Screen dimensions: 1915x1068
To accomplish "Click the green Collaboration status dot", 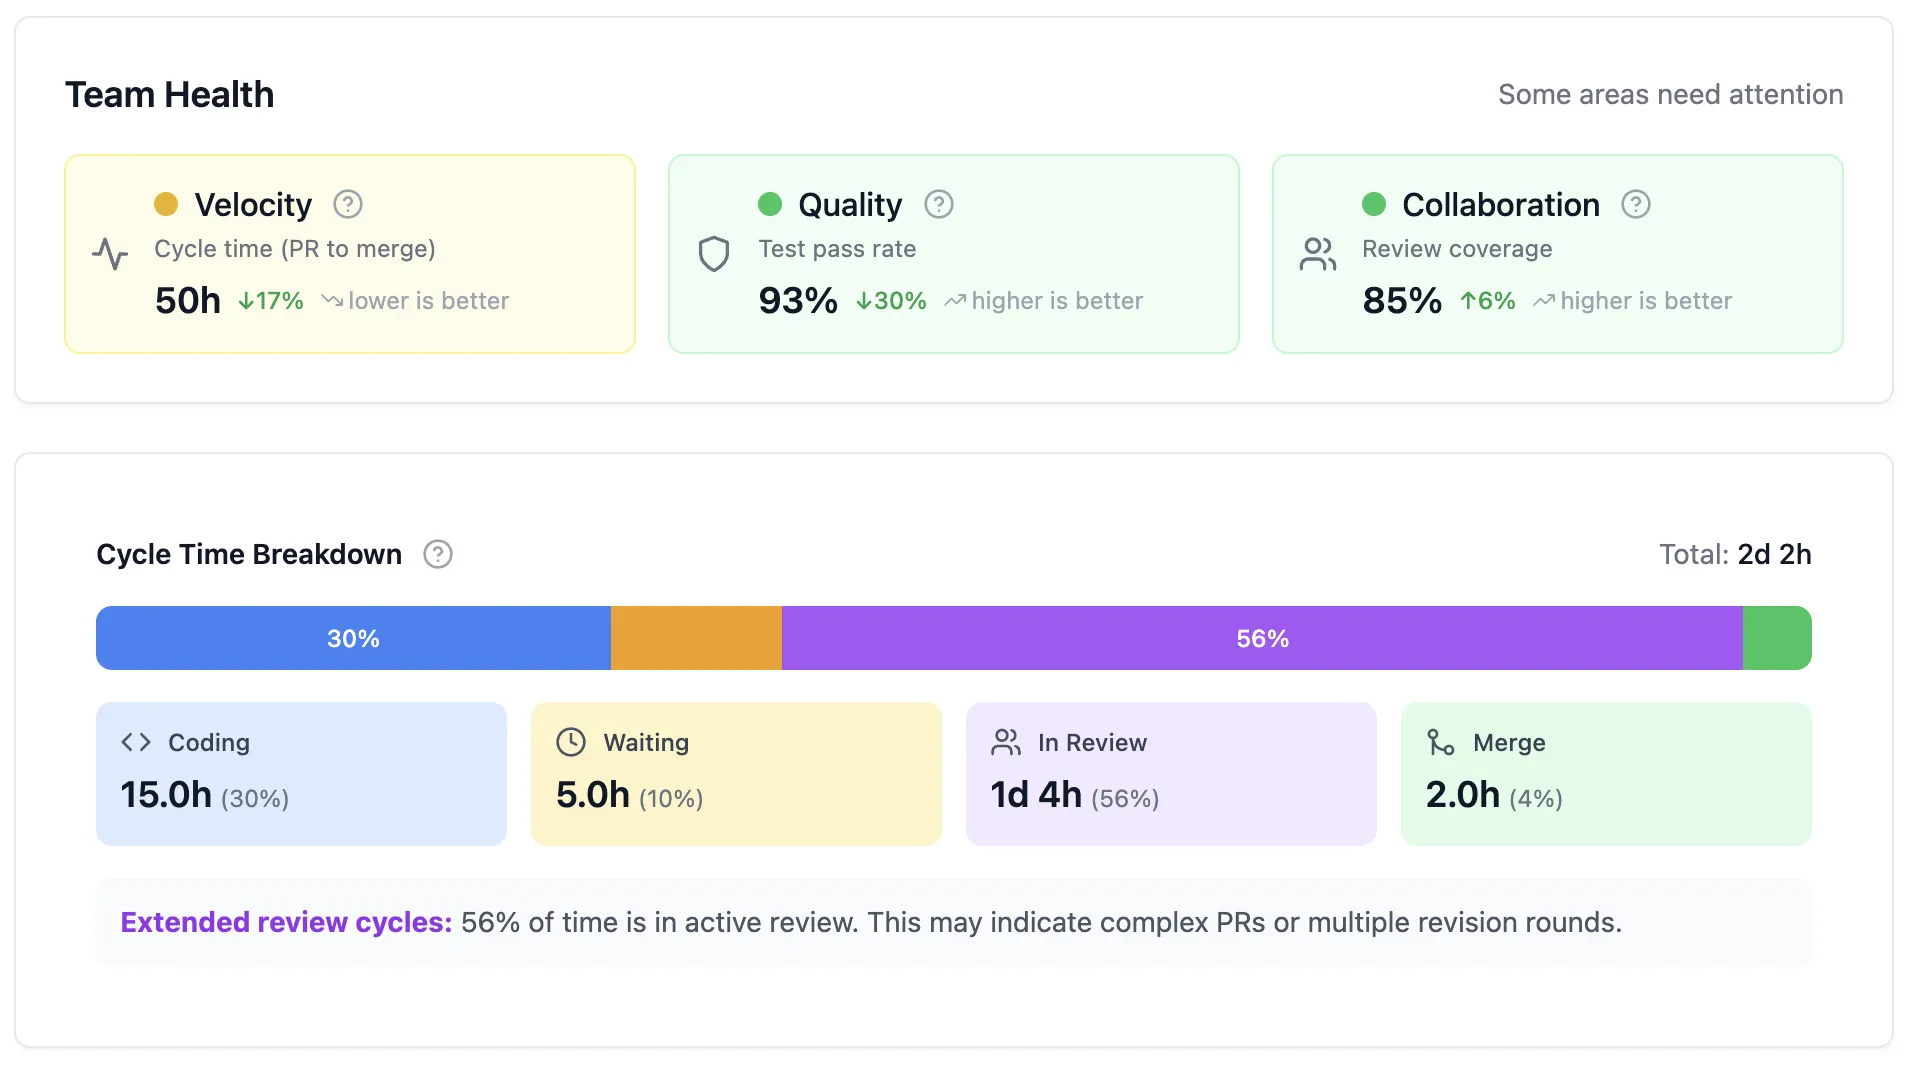I will 1374,204.
